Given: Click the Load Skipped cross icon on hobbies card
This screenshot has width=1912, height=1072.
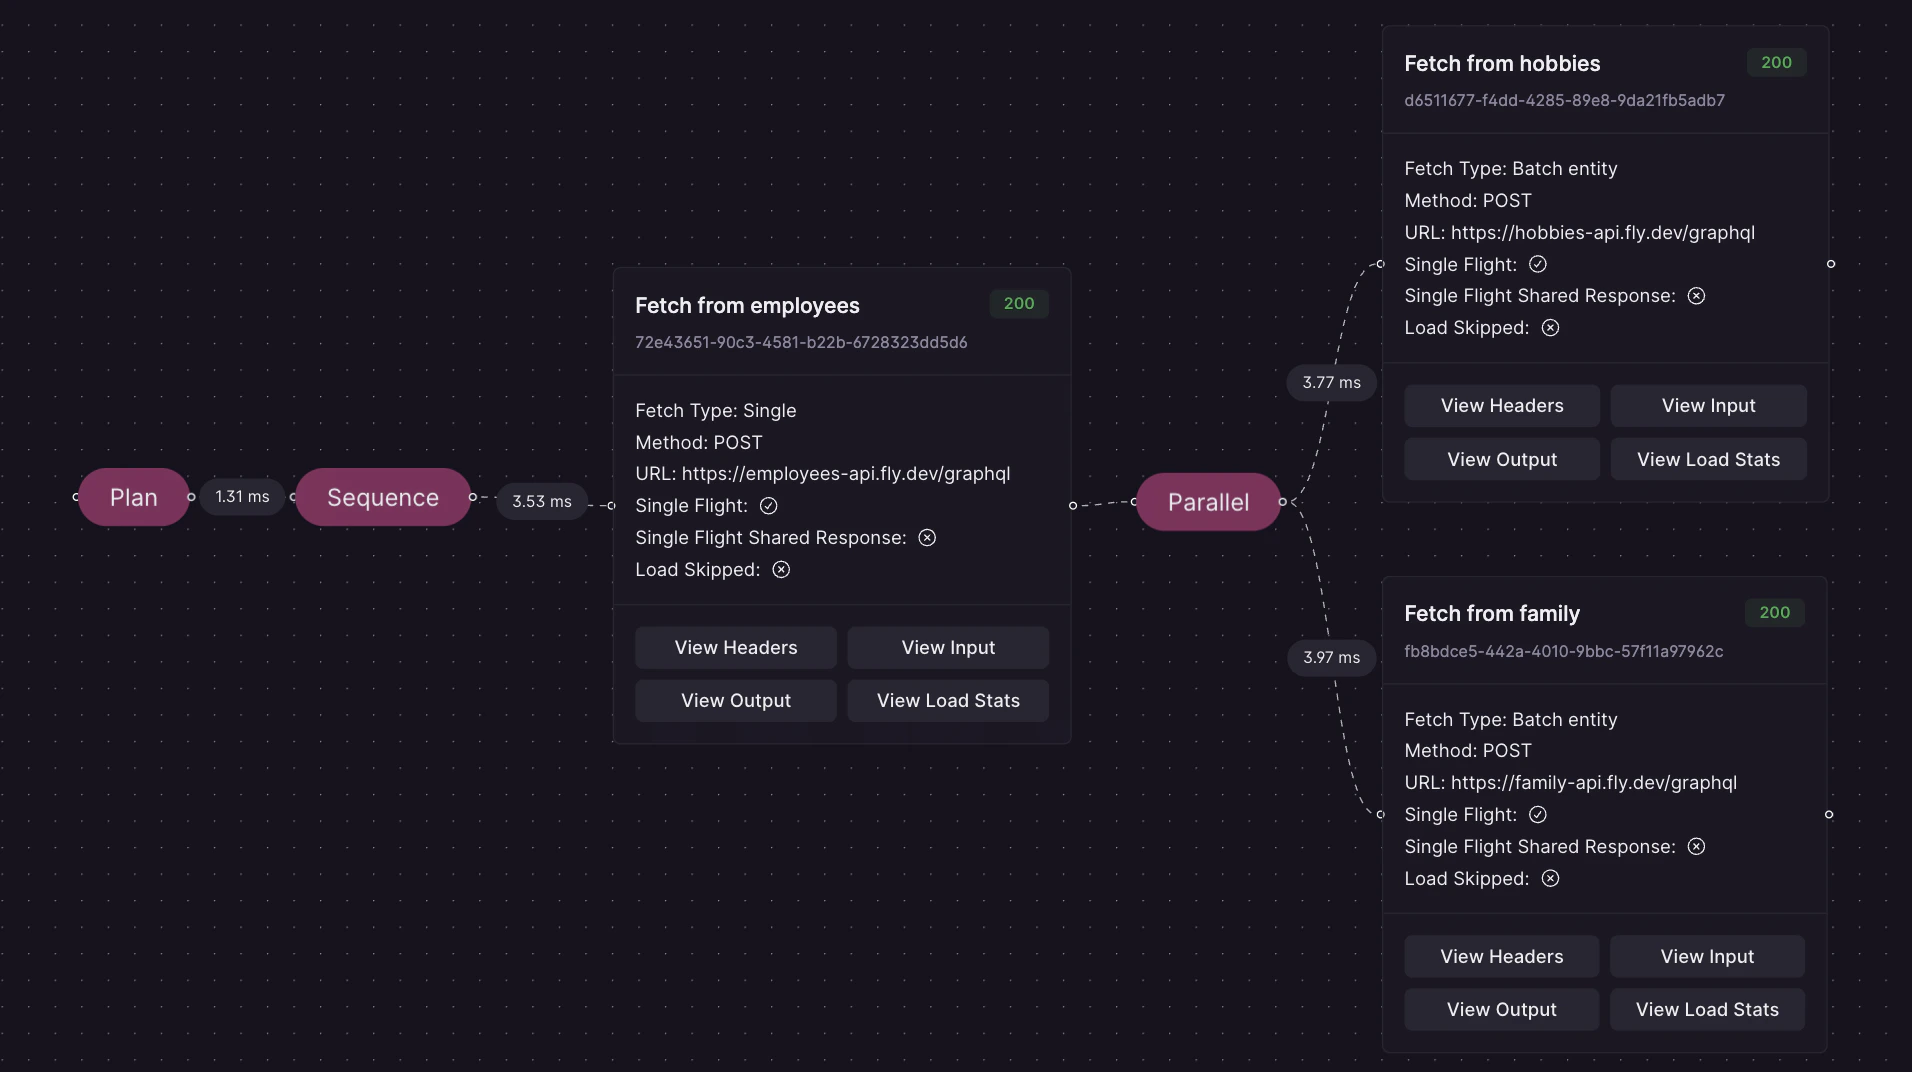Looking at the screenshot, I should coord(1549,327).
